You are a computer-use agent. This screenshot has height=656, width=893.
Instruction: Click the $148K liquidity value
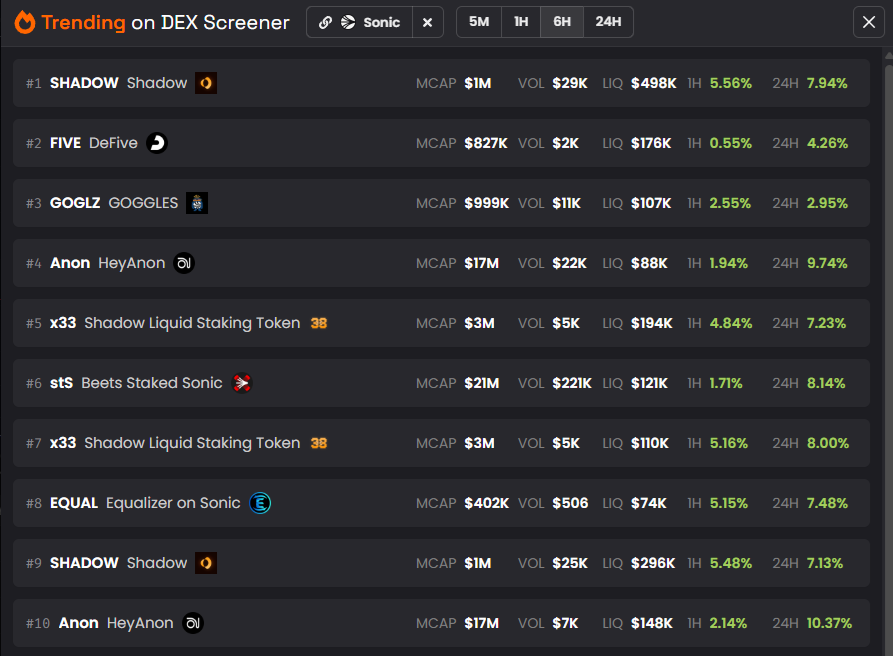click(652, 623)
